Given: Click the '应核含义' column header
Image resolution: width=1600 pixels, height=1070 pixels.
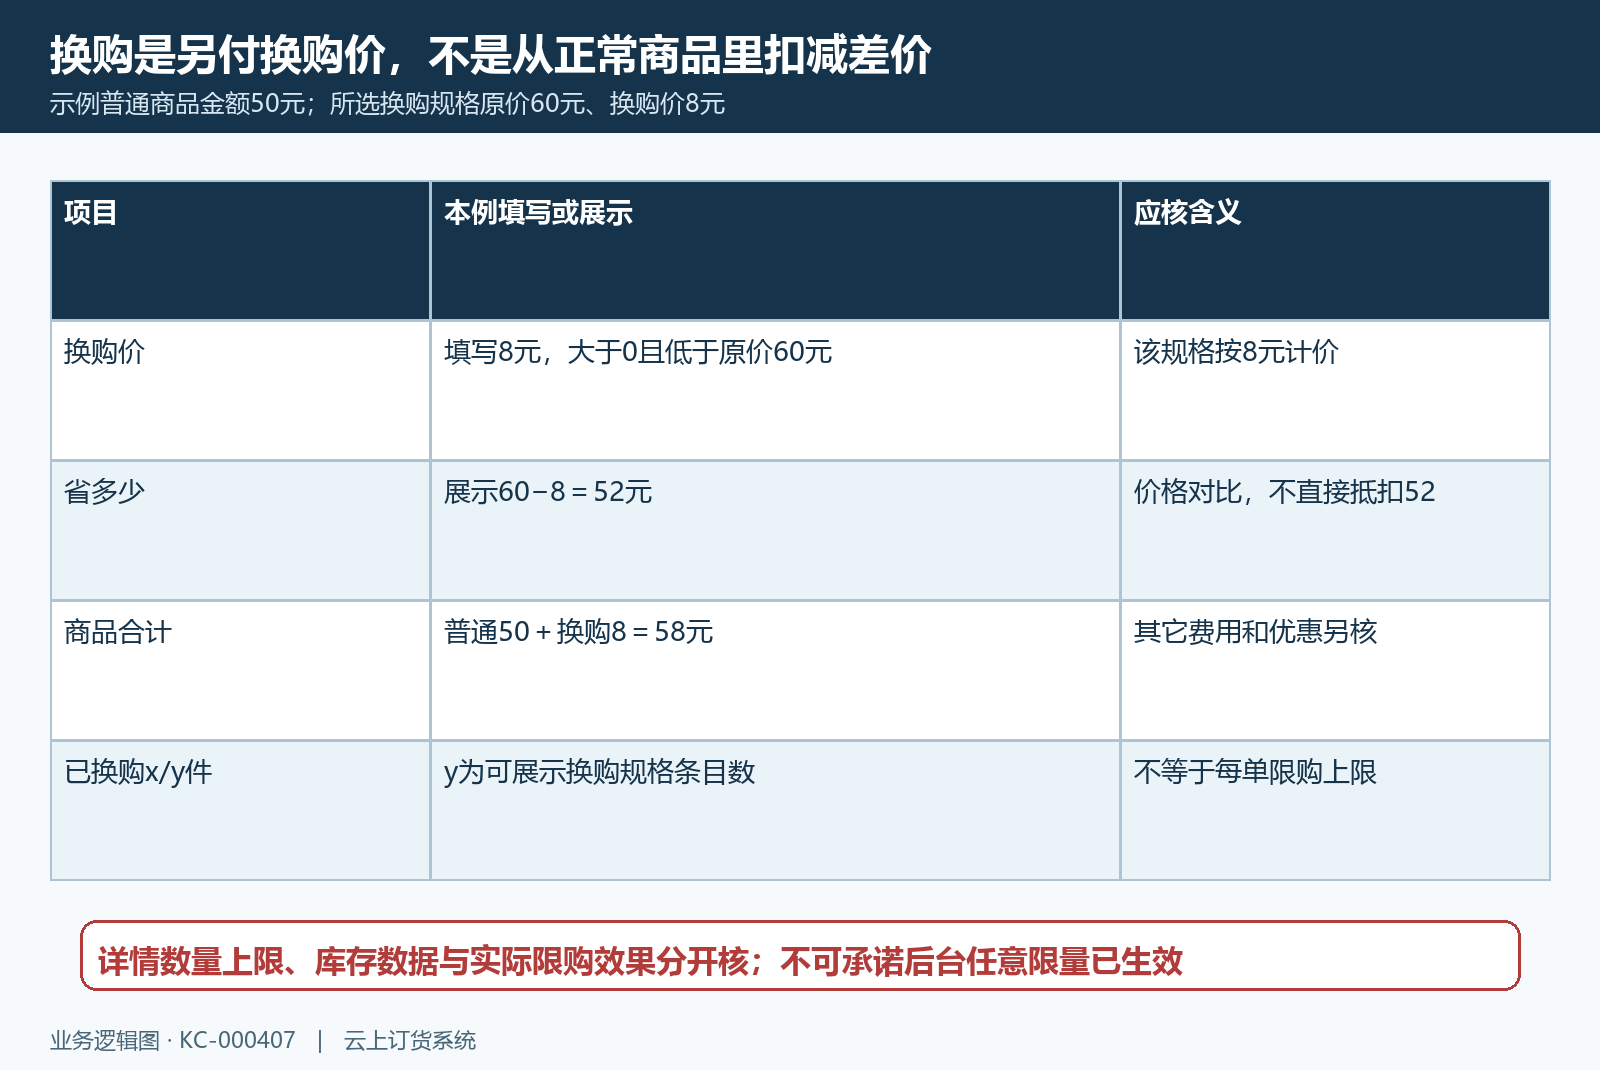Looking at the screenshot, I should [1335, 251].
